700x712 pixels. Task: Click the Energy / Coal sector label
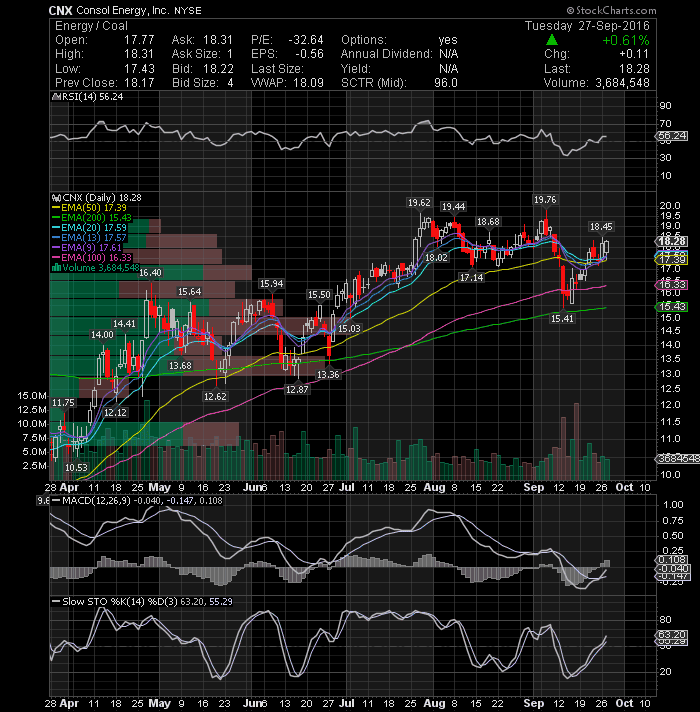(91, 26)
